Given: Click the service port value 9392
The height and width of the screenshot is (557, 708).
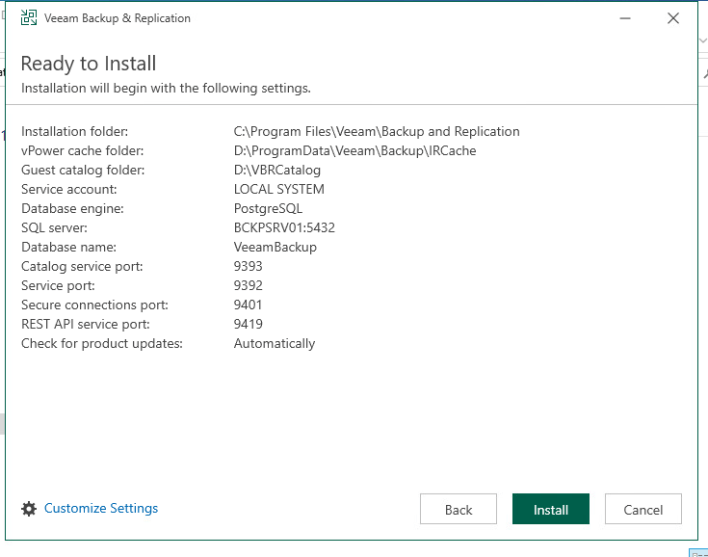Looking at the screenshot, I should 248,285.
